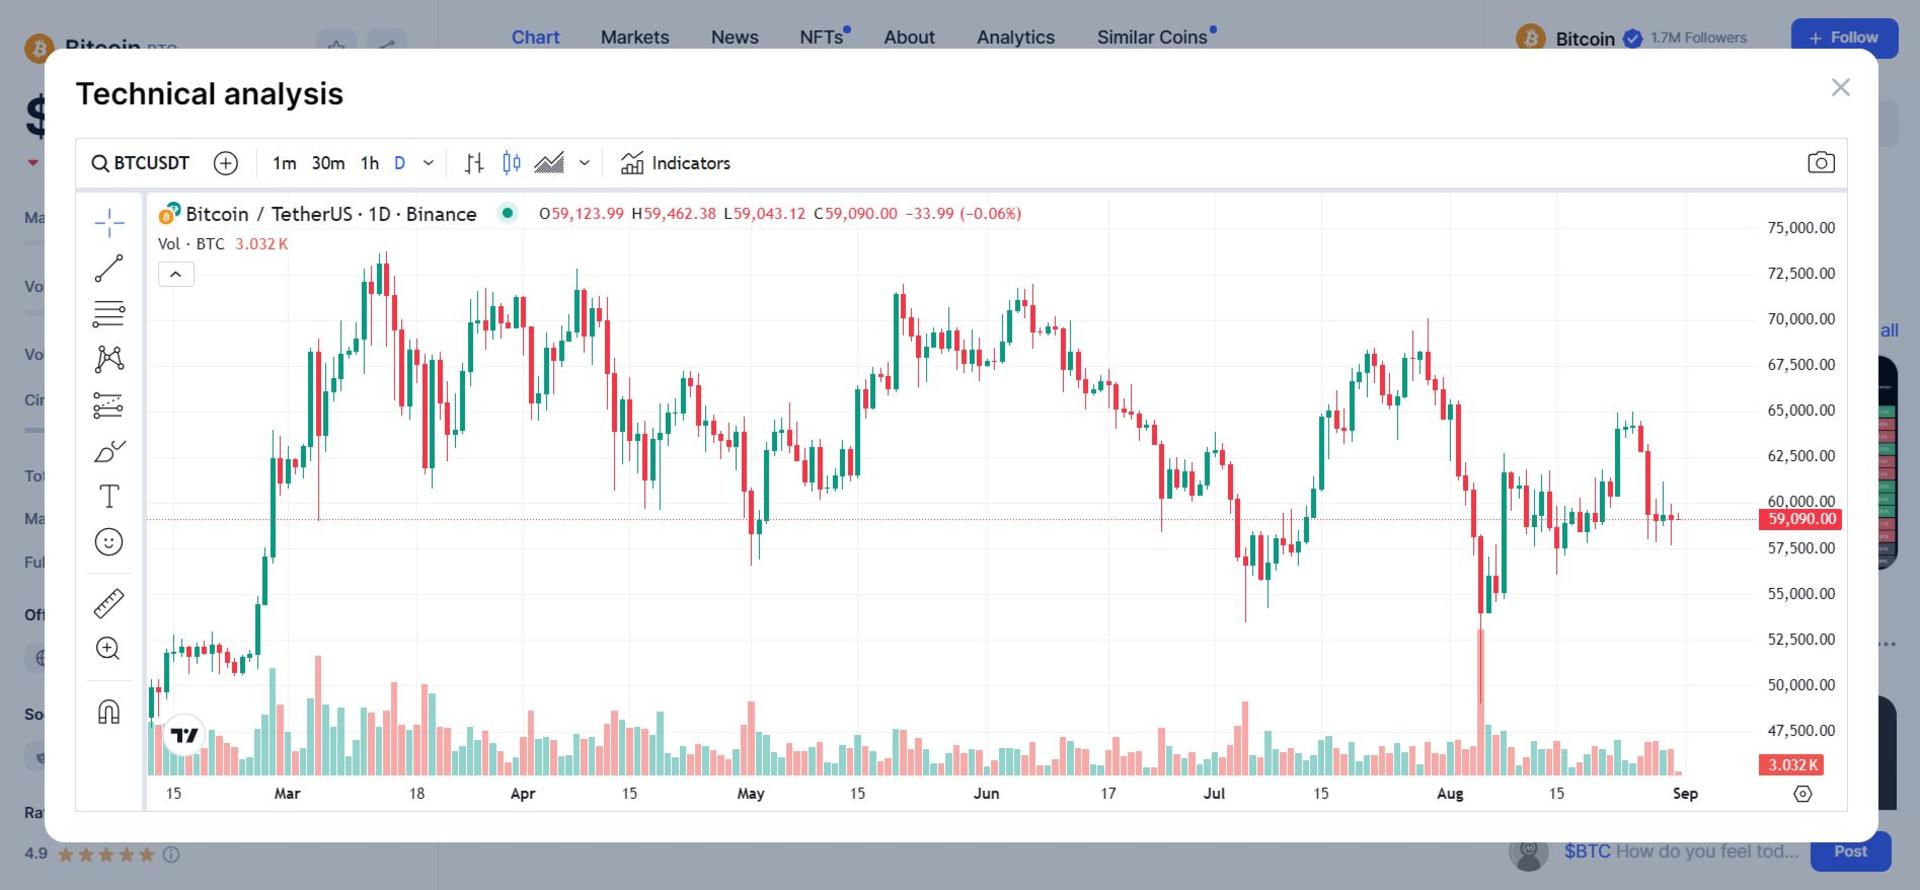The height and width of the screenshot is (890, 1920).
Task: Open the emoji icons tool
Action: tap(109, 542)
